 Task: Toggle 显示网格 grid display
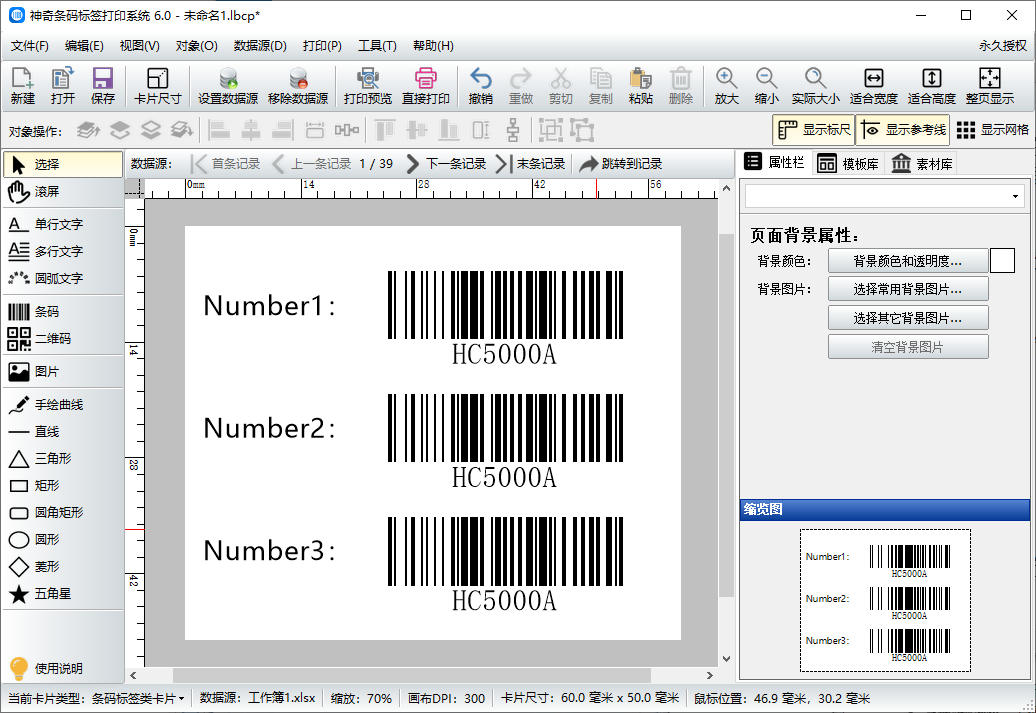[x=992, y=130]
